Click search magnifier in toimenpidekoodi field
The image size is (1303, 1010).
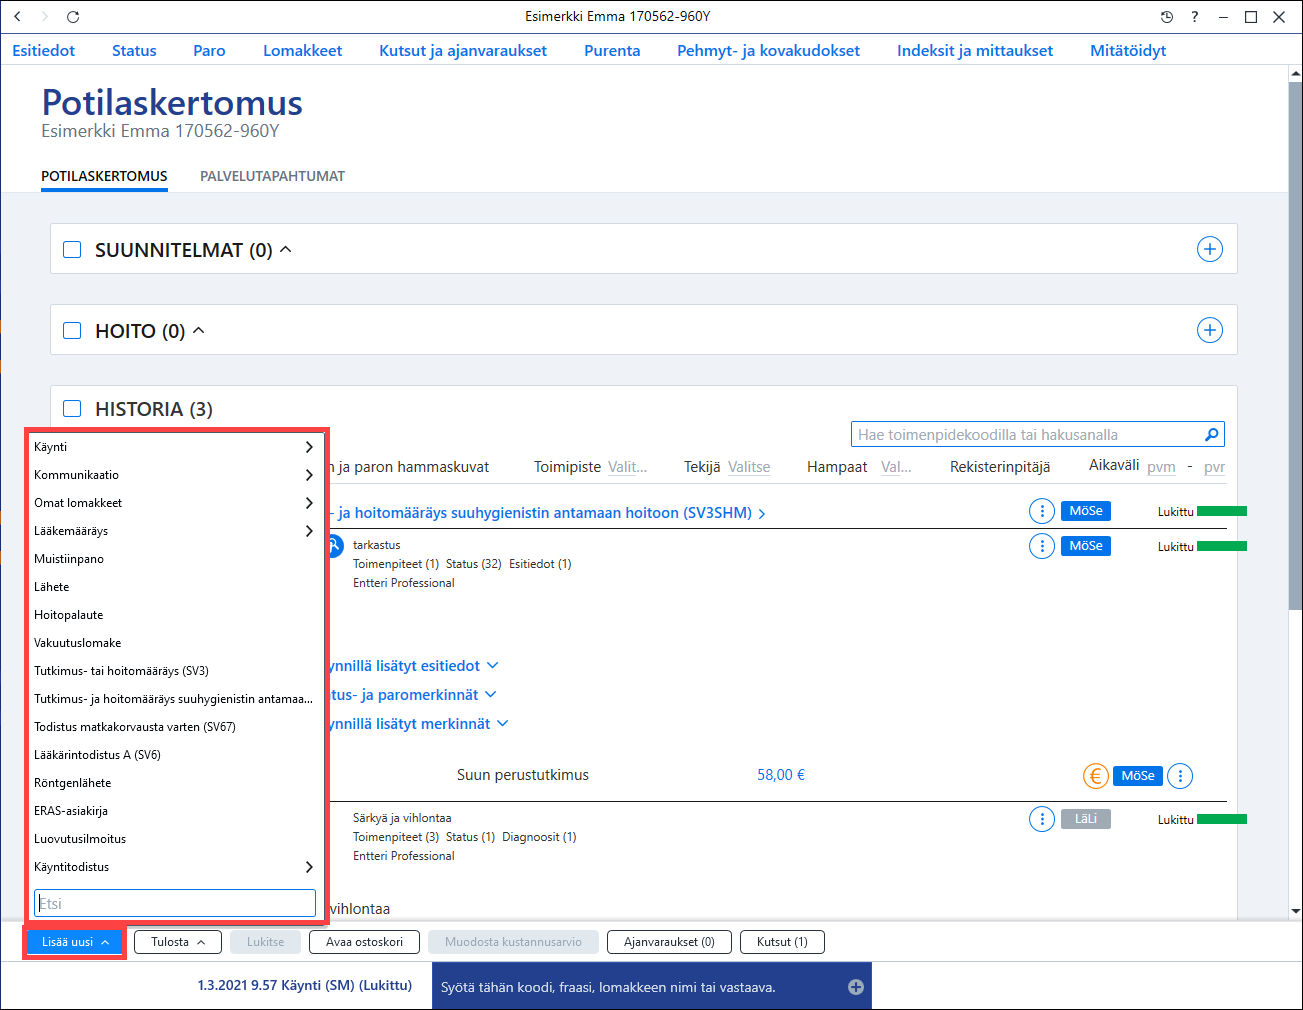click(1211, 434)
